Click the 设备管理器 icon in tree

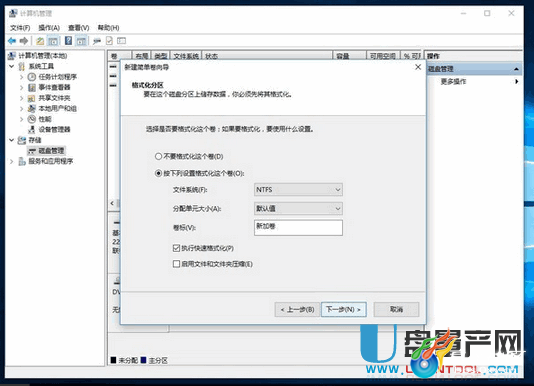coord(32,129)
